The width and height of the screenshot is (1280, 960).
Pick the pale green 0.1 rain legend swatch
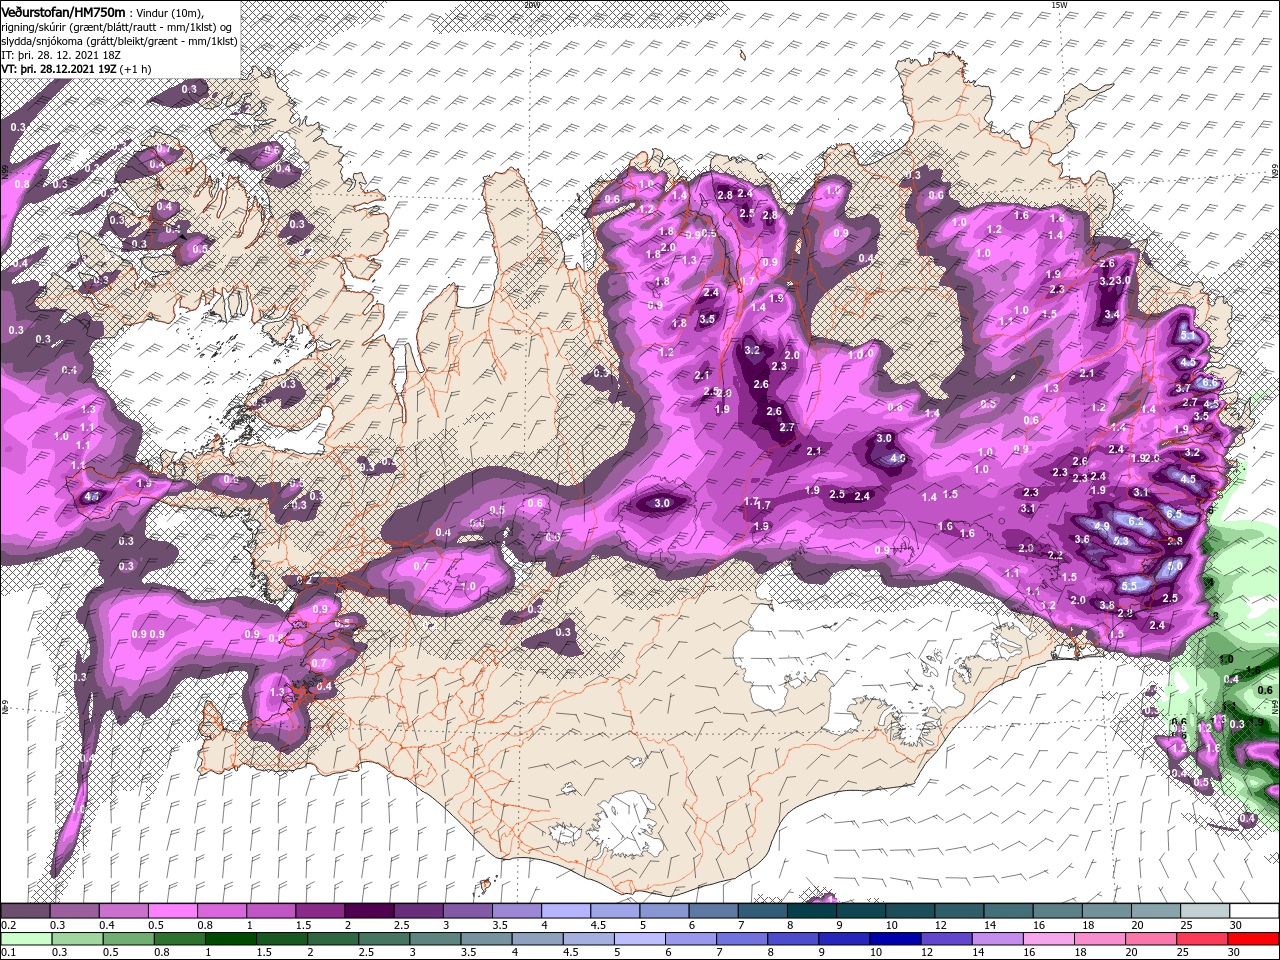click(x=25, y=939)
